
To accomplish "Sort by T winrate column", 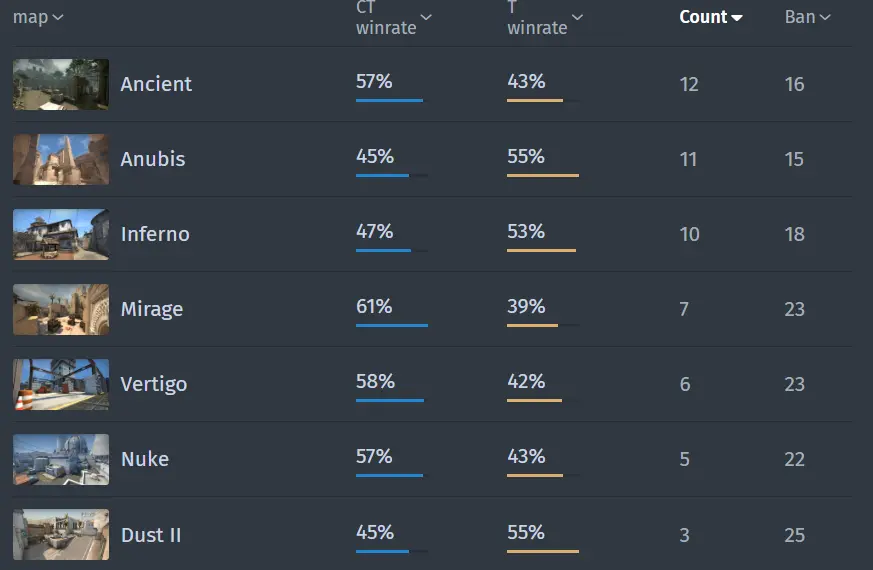I will (545, 17).
